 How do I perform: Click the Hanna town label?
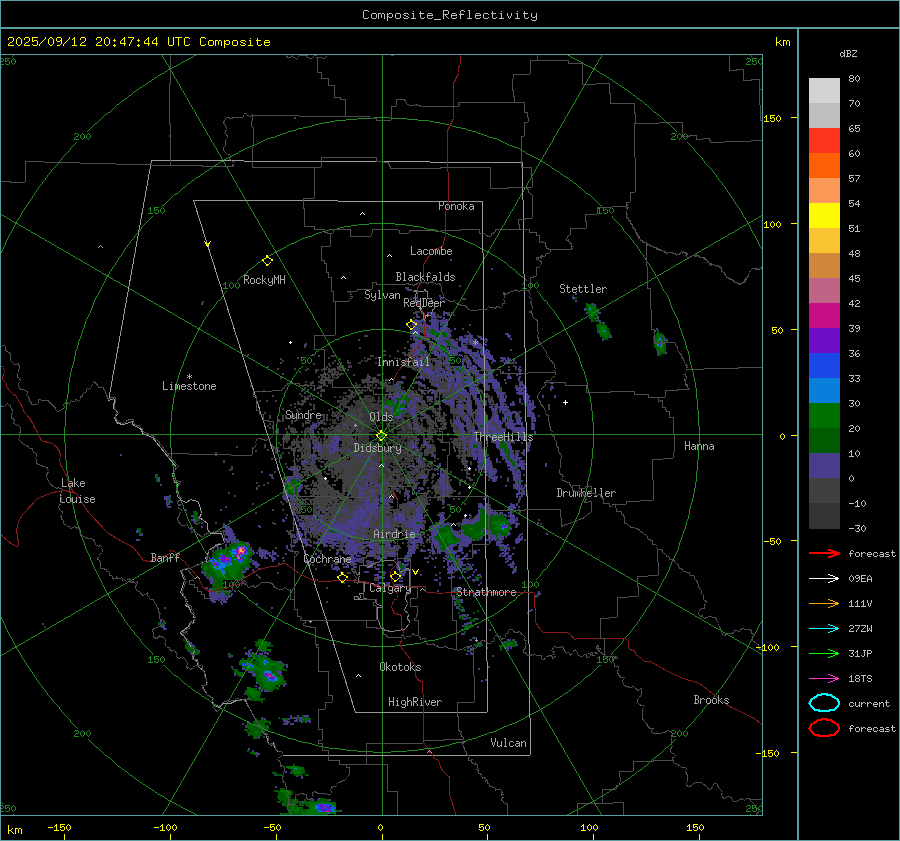coord(699,446)
